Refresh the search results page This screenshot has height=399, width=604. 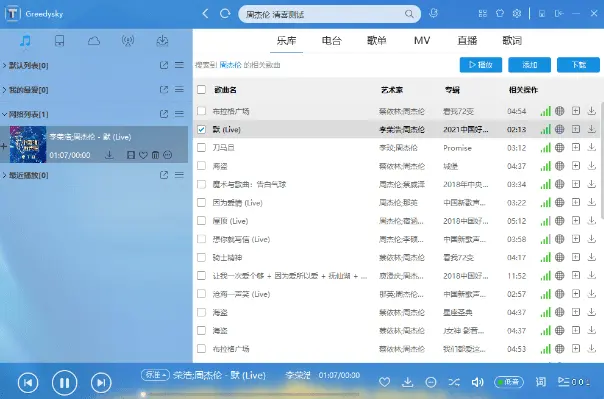225,14
